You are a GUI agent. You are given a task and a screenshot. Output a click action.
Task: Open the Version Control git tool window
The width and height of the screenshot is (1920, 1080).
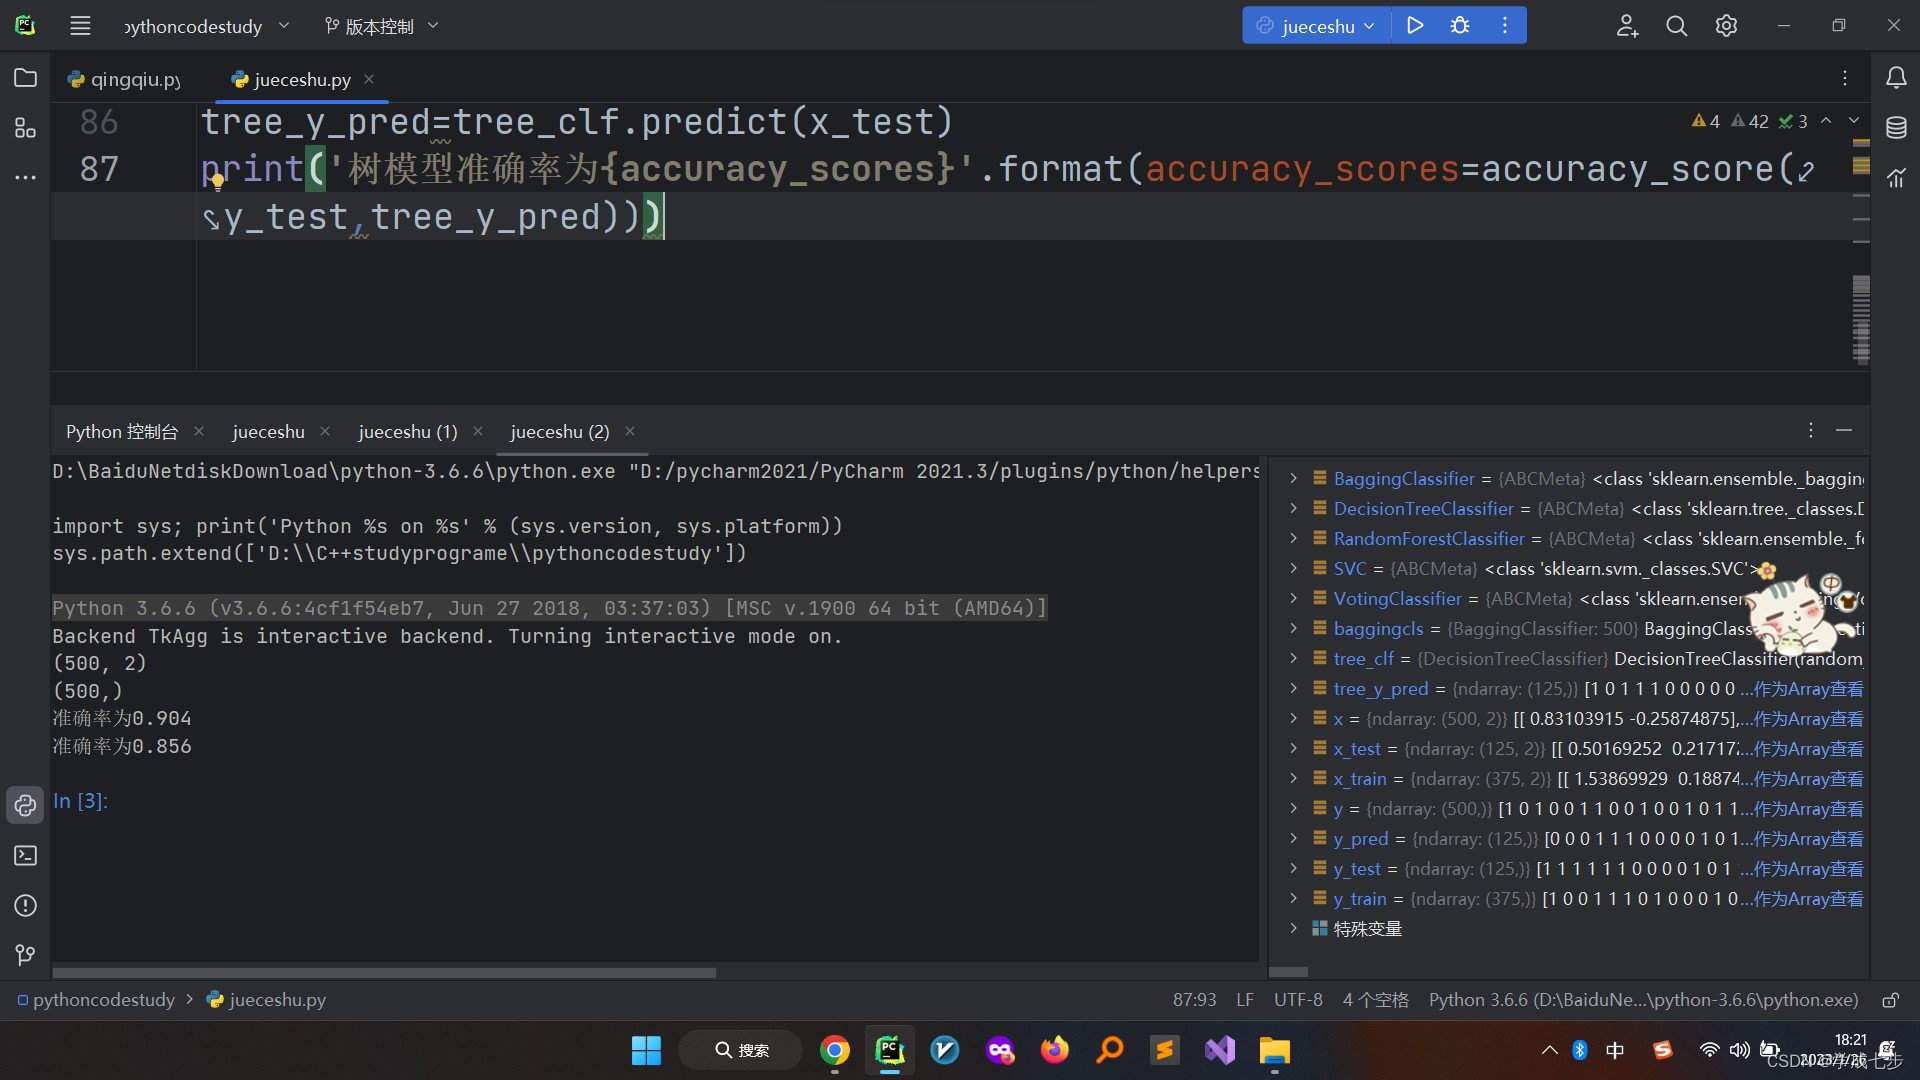pyautogui.click(x=25, y=956)
